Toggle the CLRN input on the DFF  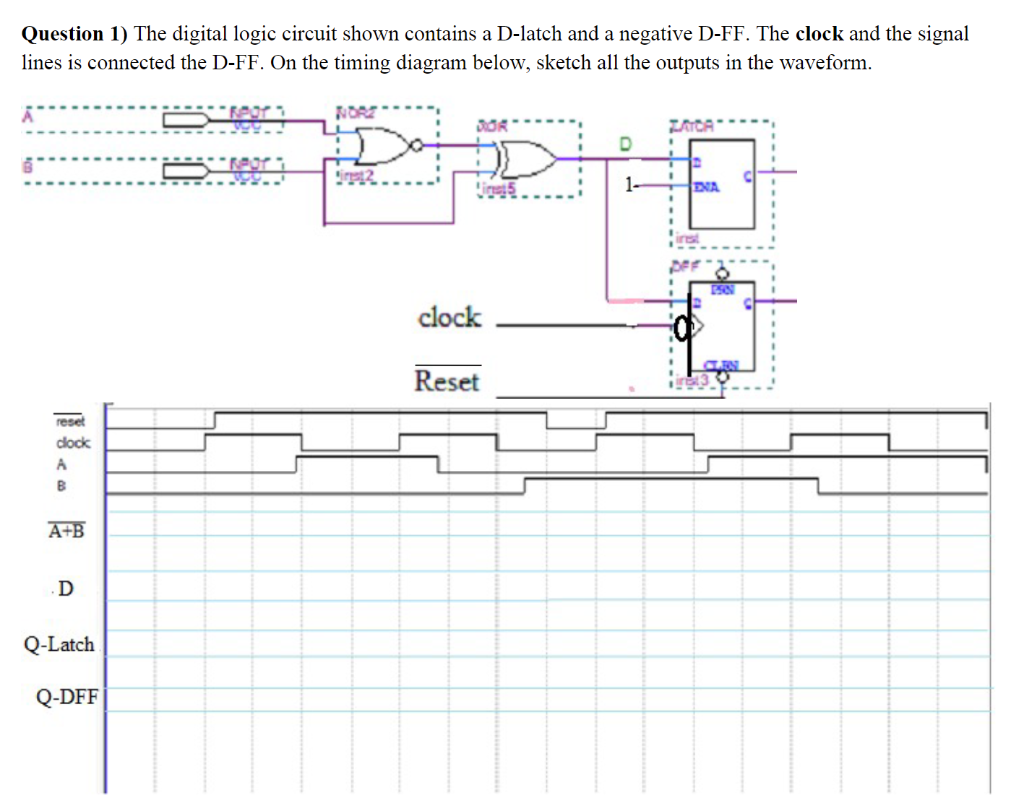click(722, 375)
